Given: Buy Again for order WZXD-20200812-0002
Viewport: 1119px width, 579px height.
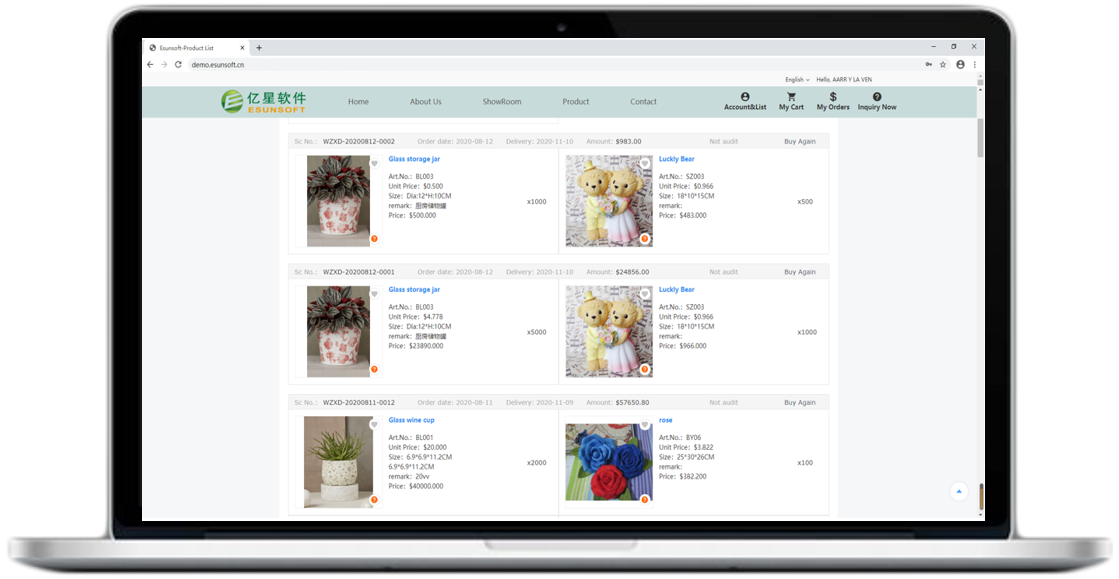Looking at the screenshot, I should click(799, 141).
